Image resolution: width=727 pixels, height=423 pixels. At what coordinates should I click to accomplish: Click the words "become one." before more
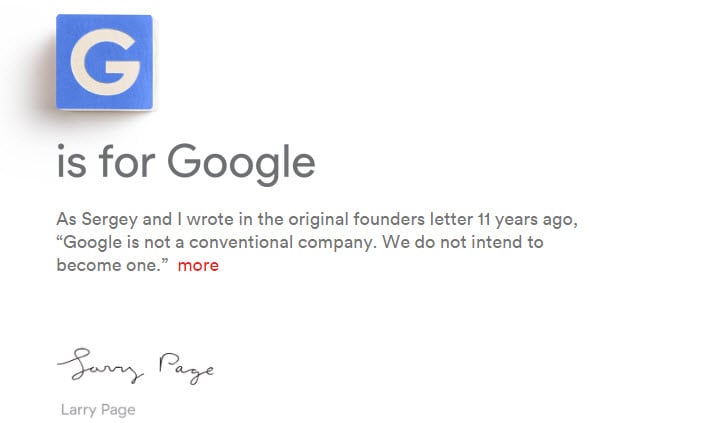click(x=112, y=265)
